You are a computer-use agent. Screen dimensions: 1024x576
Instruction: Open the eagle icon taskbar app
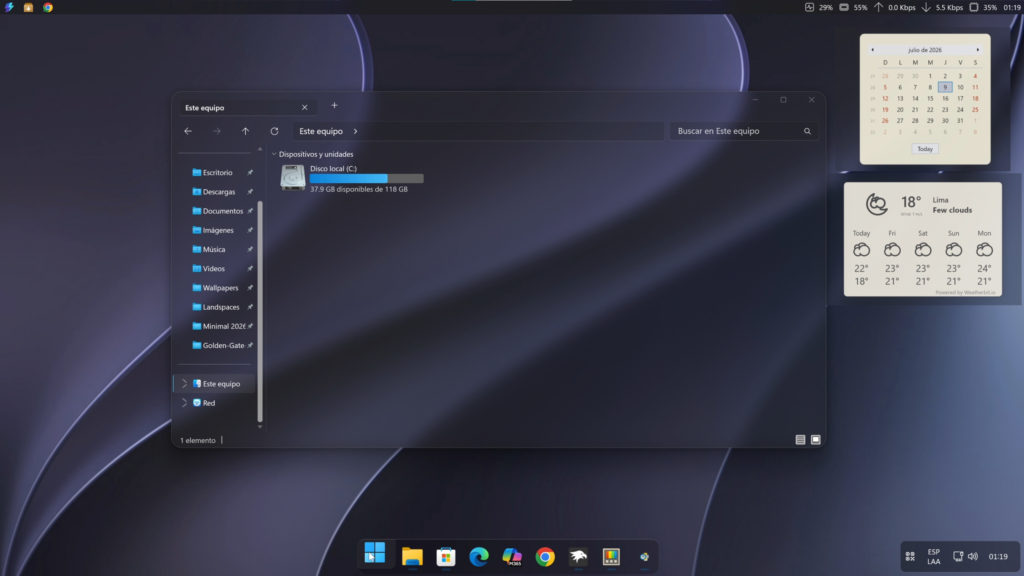click(578, 556)
